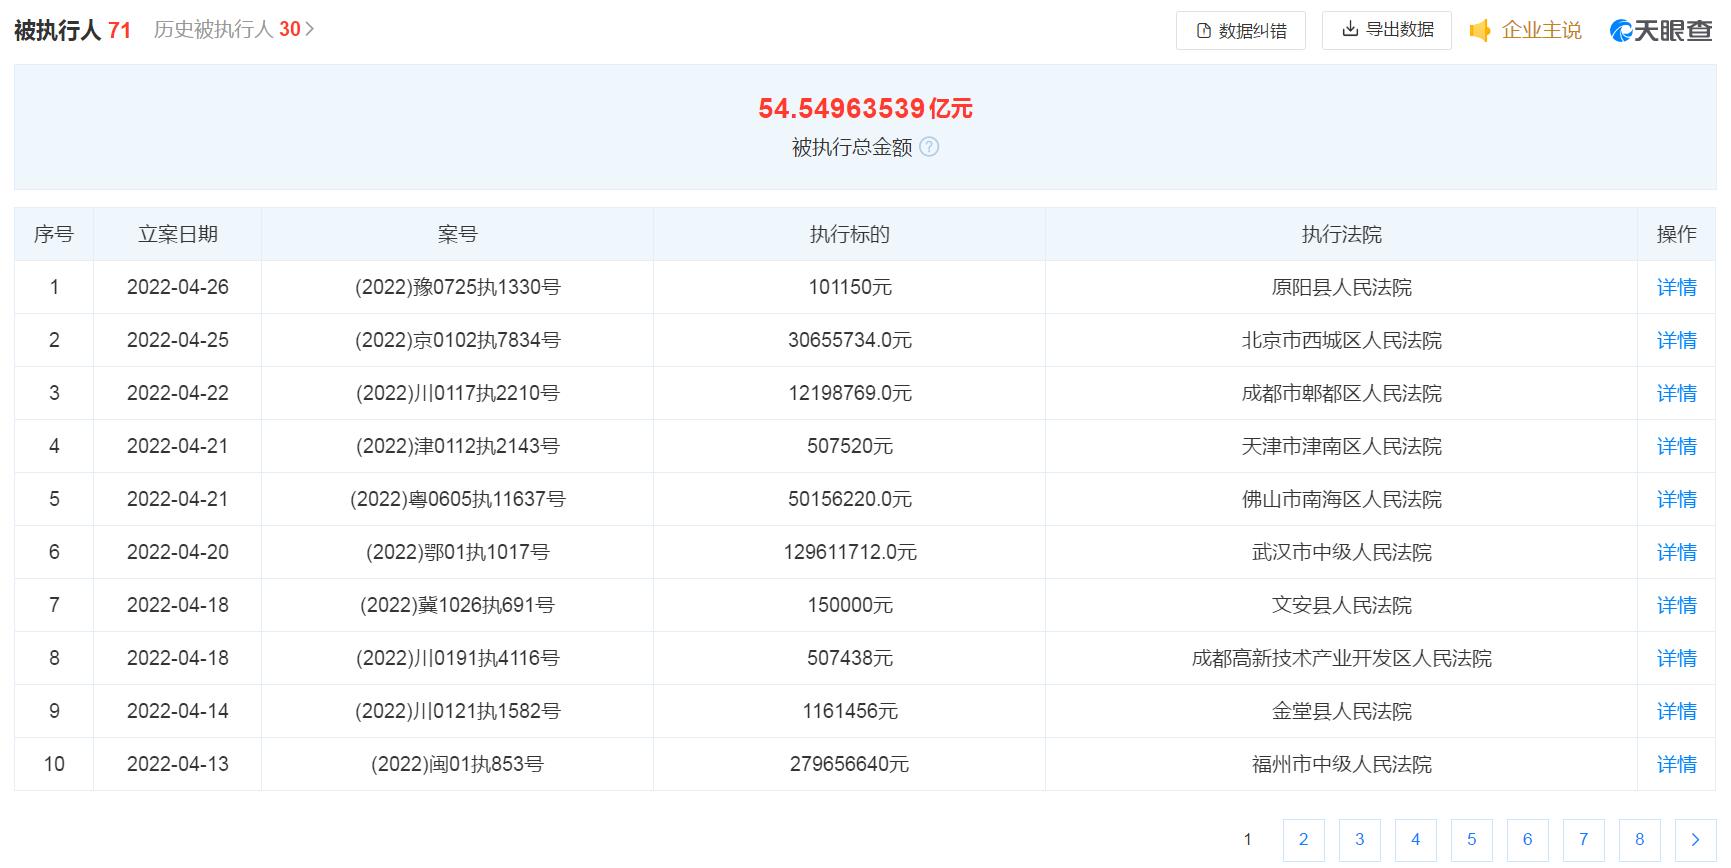Select case number (2022)豫0725执1330号
The width and height of the screenshot is (1731, 868).
(457, 287)
